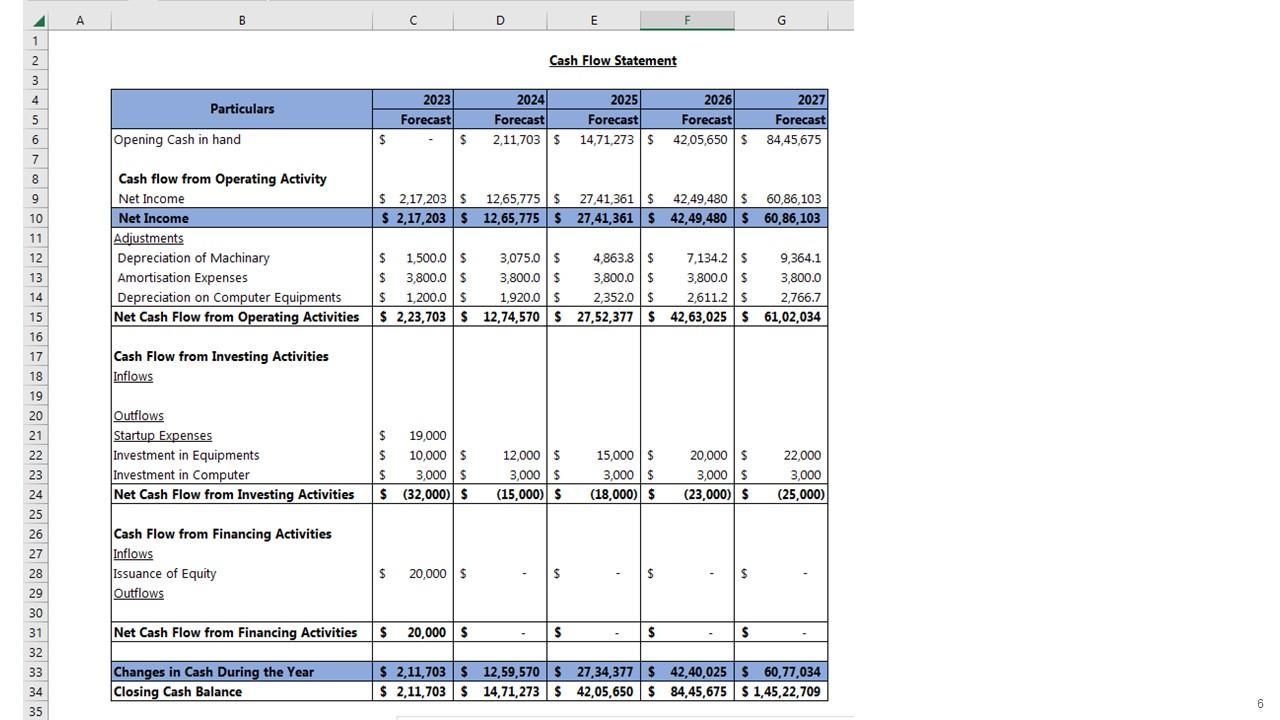Image resolution: width=1280 pixels, height=720 pixels.
Task: Select row 34 row number
Action: click(36, 692)
